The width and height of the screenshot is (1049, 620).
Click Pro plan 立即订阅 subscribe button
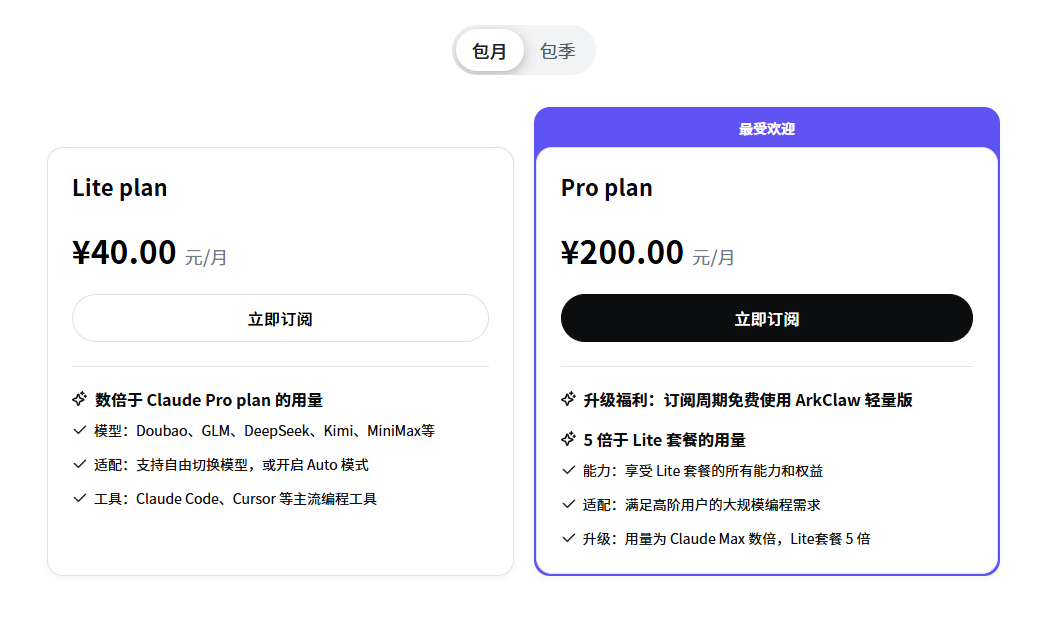[766, 319]
